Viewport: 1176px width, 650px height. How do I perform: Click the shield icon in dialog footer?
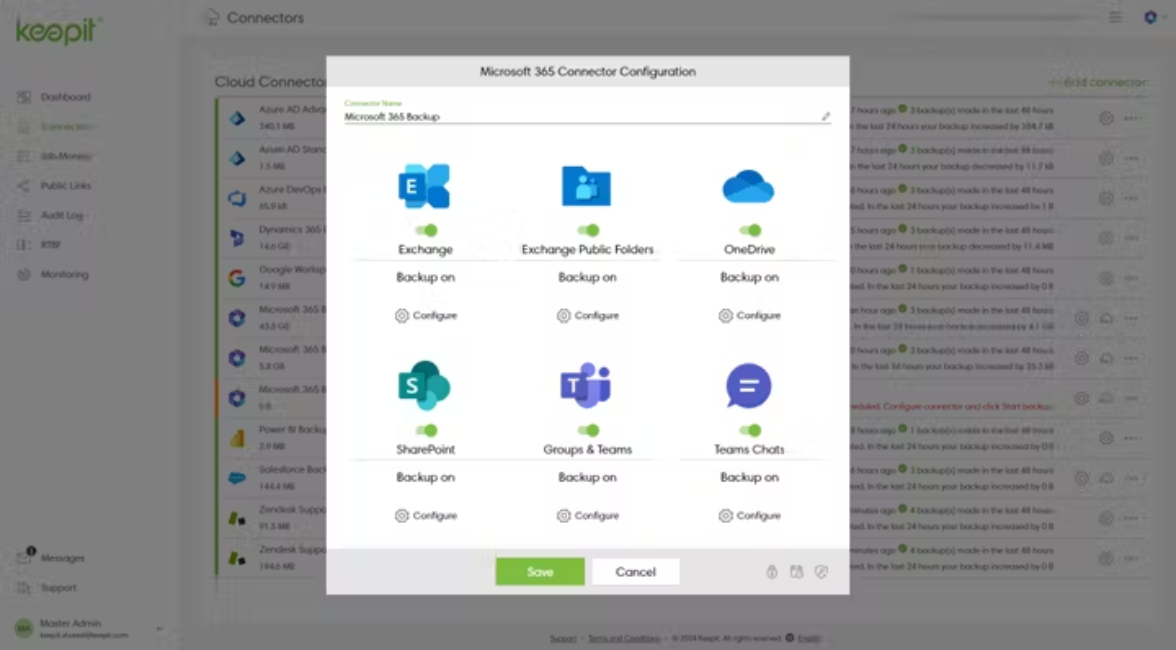821,572
